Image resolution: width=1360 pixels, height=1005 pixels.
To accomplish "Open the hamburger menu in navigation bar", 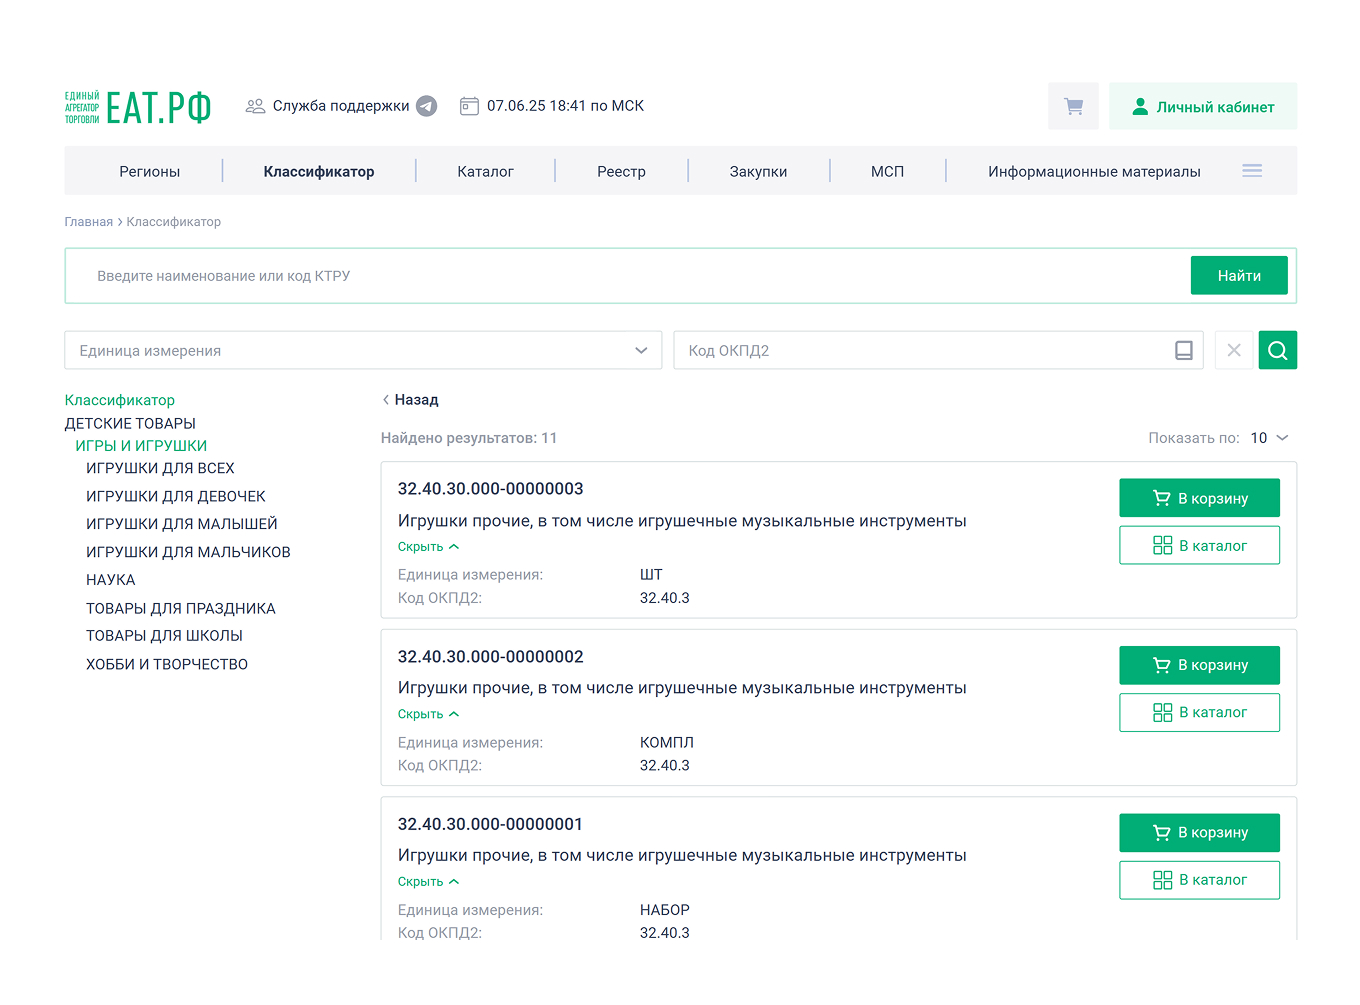I will coord(1251,171).
